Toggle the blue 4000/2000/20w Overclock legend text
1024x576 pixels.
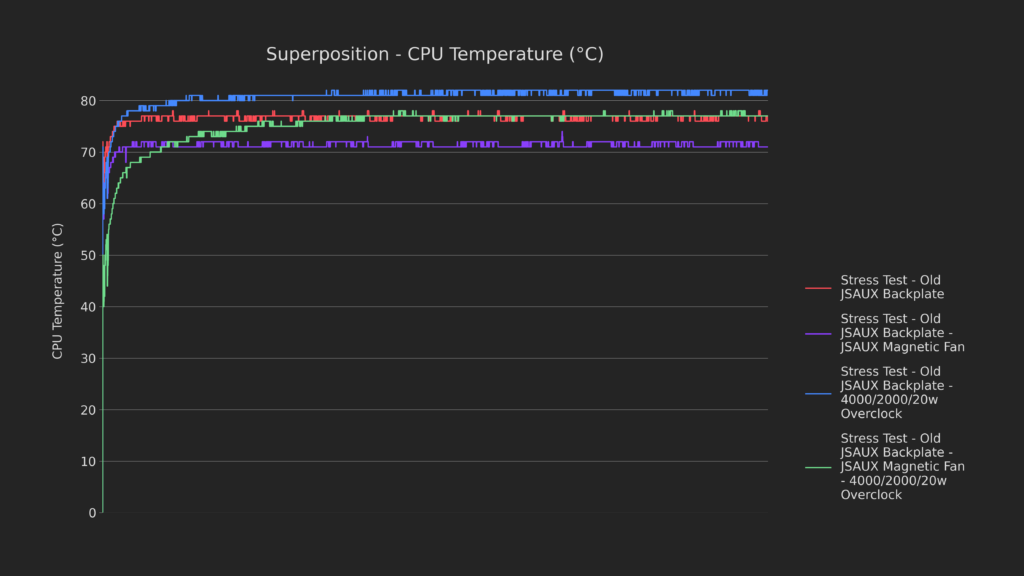click(896, 392)
